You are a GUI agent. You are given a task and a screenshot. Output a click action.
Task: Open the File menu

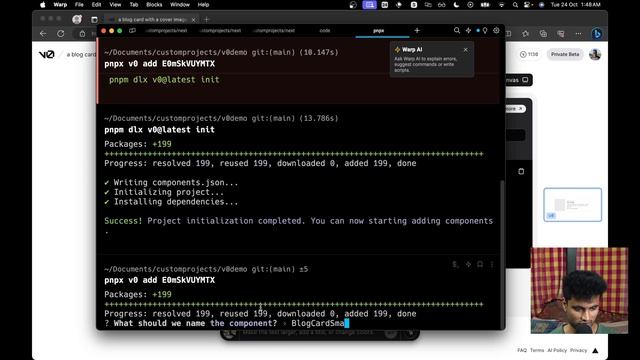click(x=79, y=5)
